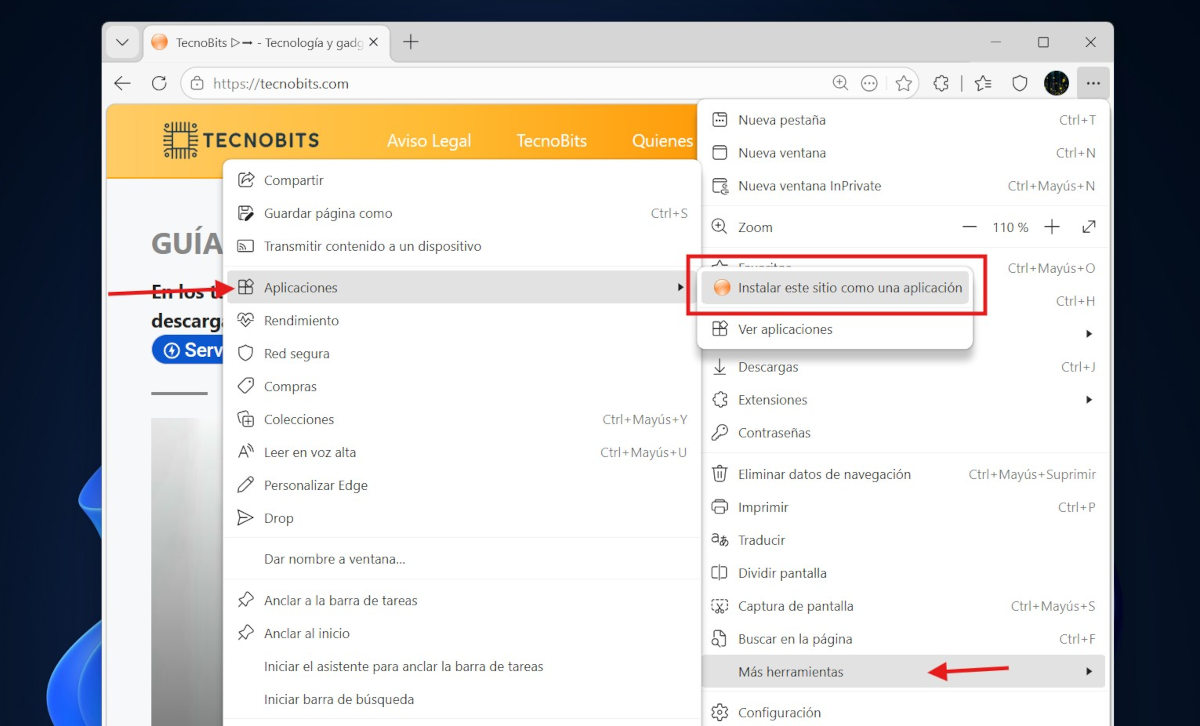The image size is (1200, 726).
Task: Select Nueva ventana InPrivate
Action: (809, 186)
